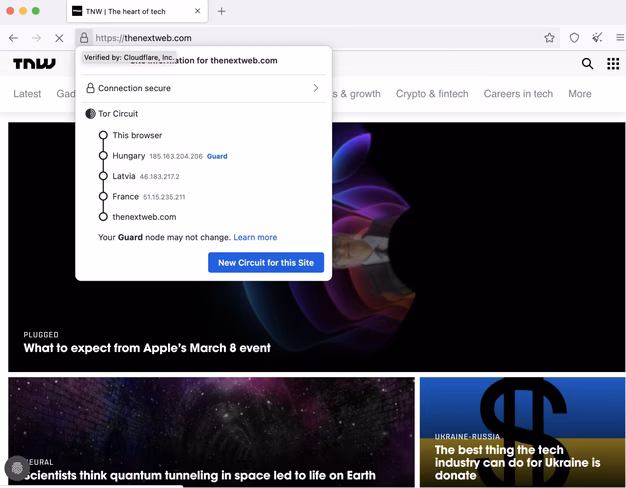Click the Tor Circuit onion icon
Screen dimensions: 626x488
pyautogui.click(x=91, y=114)
